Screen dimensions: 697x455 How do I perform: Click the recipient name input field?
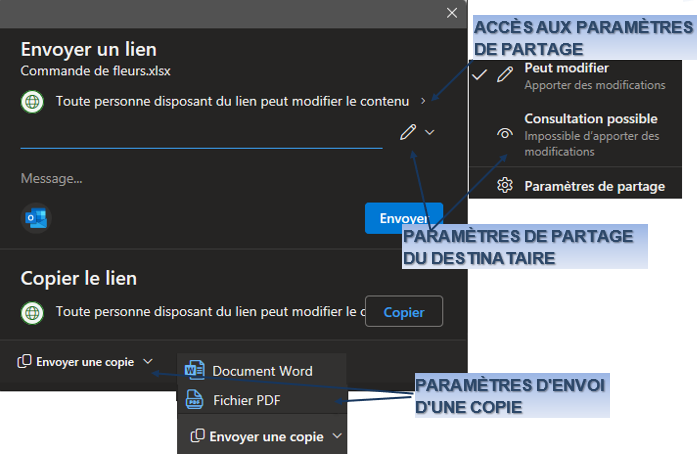point(200,133)
